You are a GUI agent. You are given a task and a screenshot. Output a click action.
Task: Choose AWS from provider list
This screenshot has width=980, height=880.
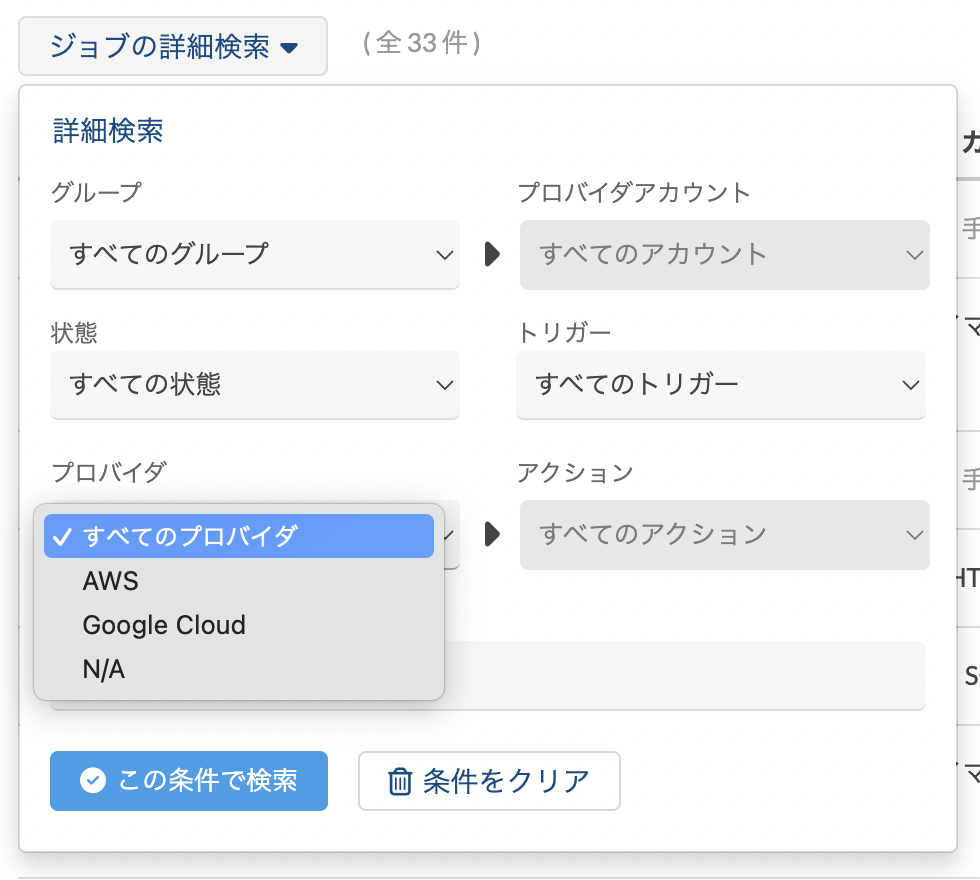pos(111,581)
